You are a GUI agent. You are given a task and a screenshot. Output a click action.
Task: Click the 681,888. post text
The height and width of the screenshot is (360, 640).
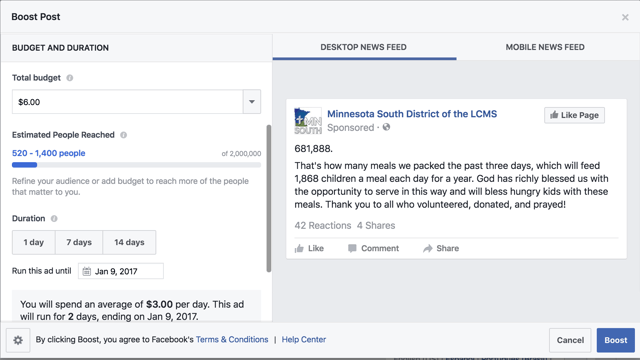tap(313, 149)
